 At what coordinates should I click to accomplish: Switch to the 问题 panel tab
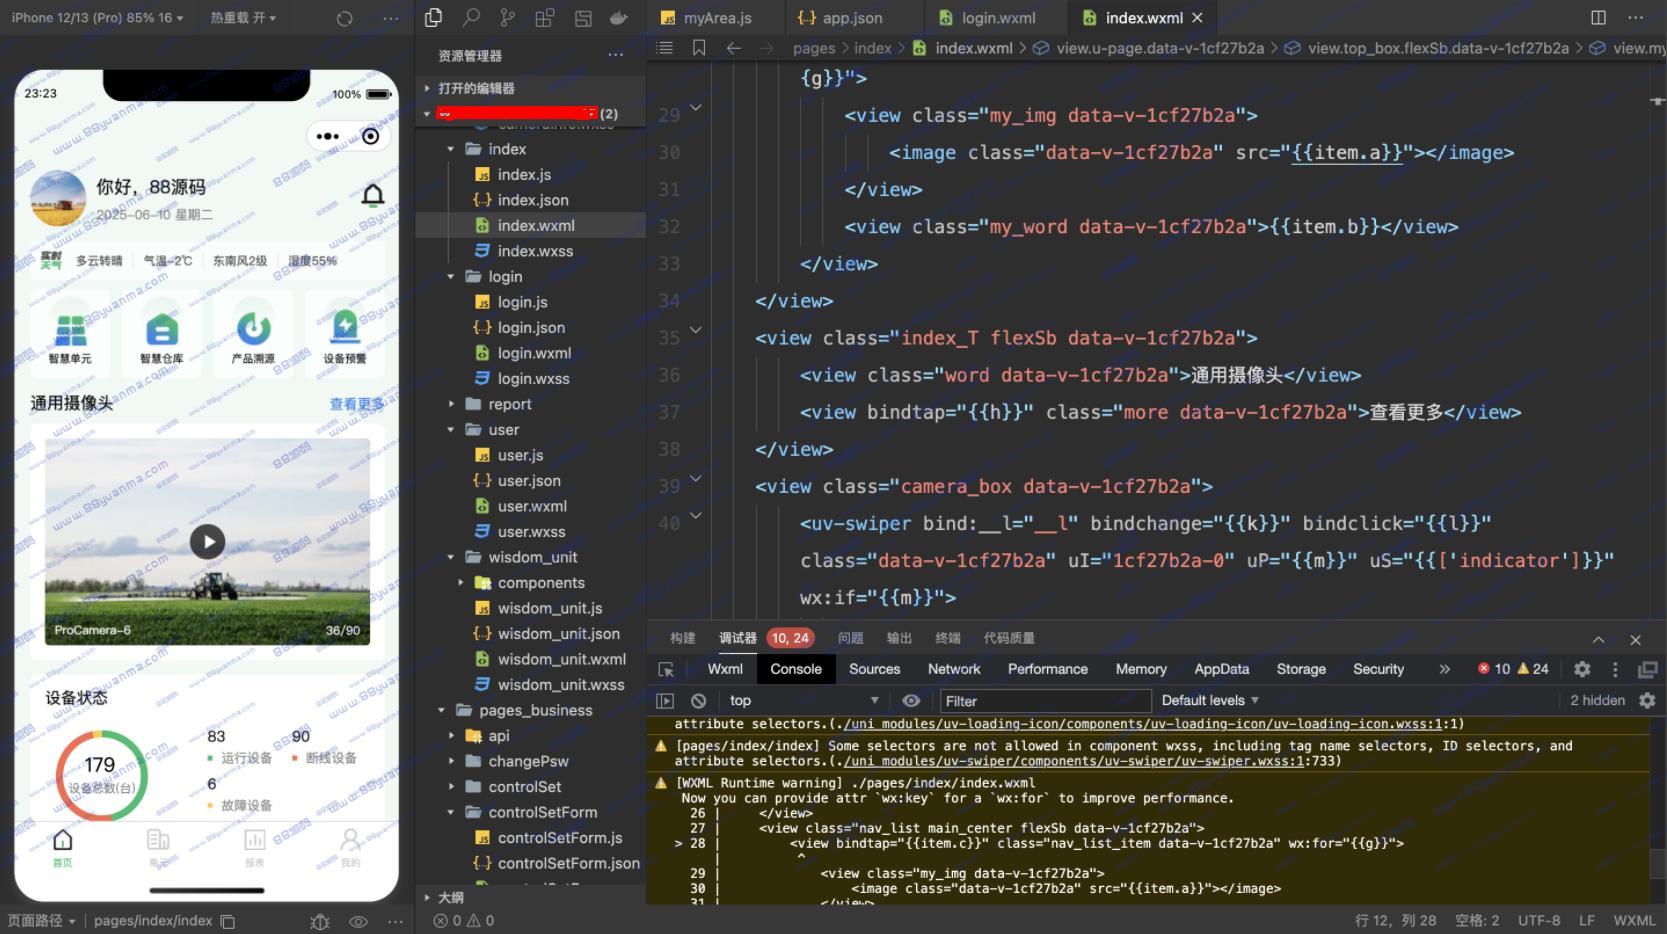tap(851, 638)
